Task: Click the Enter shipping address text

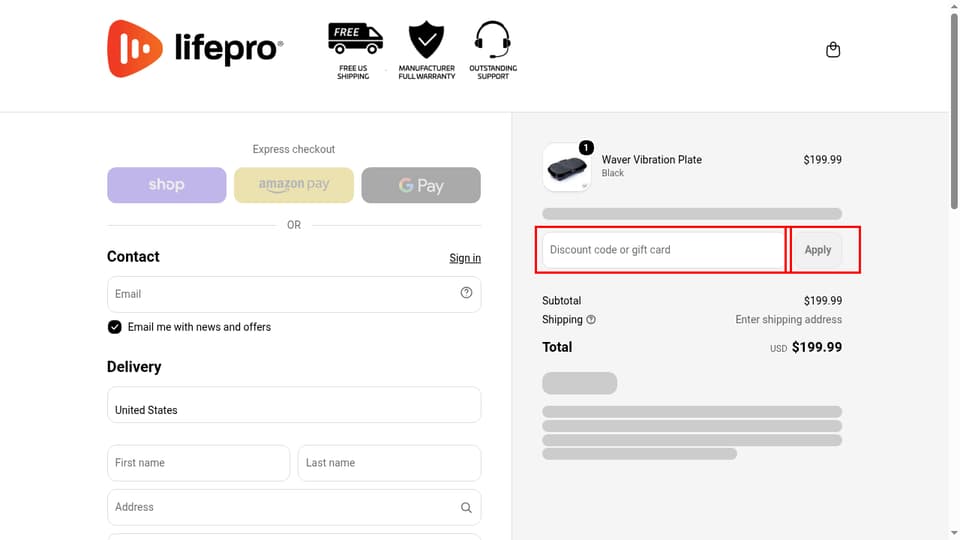Action: coord(789,320)
